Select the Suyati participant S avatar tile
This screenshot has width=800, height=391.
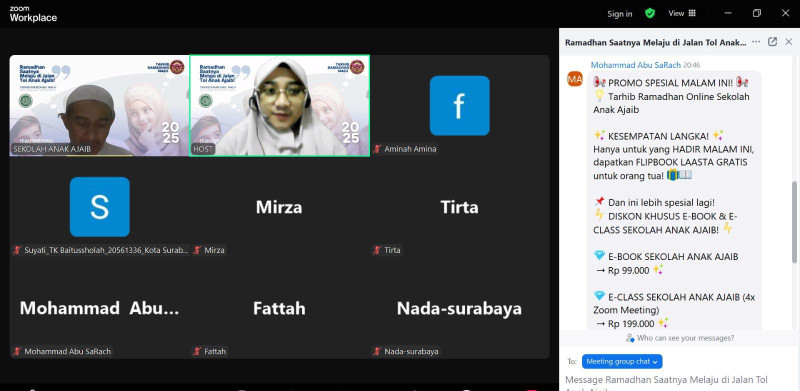click(x=99, y=207)
